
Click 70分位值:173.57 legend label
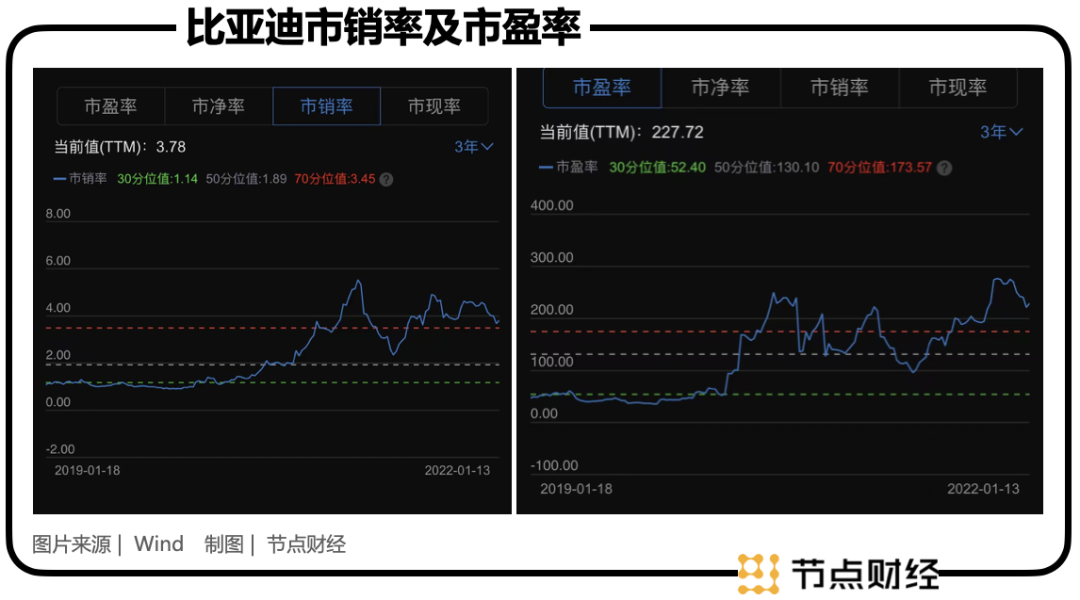coord(880,167)
